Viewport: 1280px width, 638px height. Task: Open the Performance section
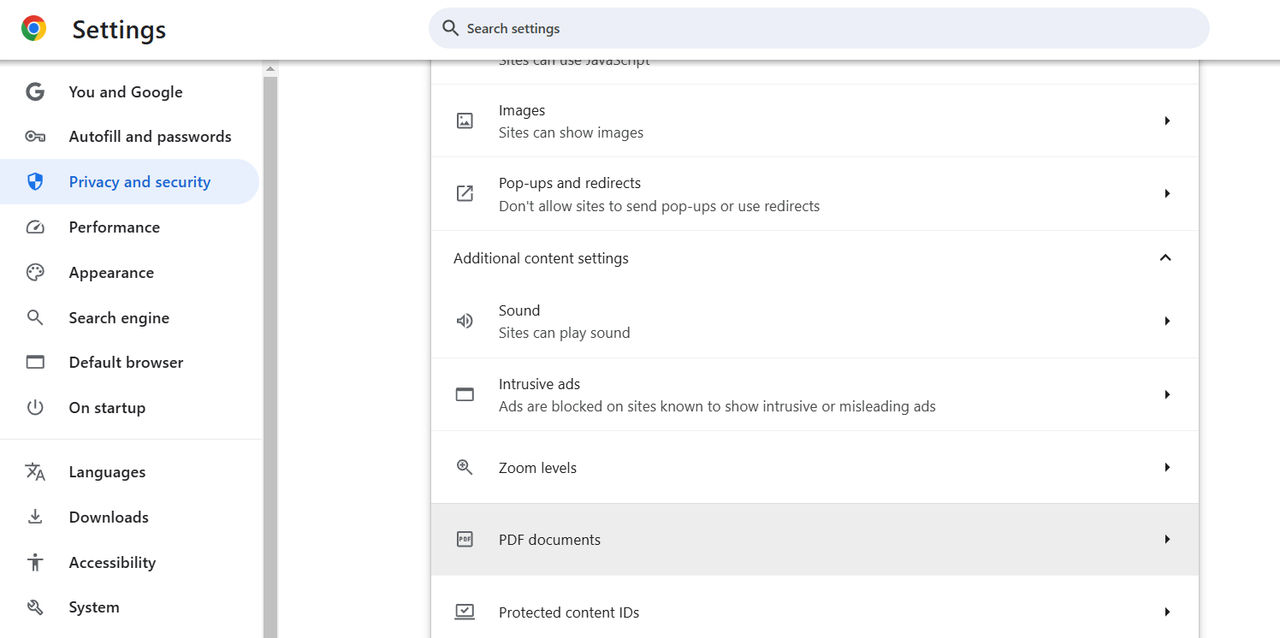129,227
